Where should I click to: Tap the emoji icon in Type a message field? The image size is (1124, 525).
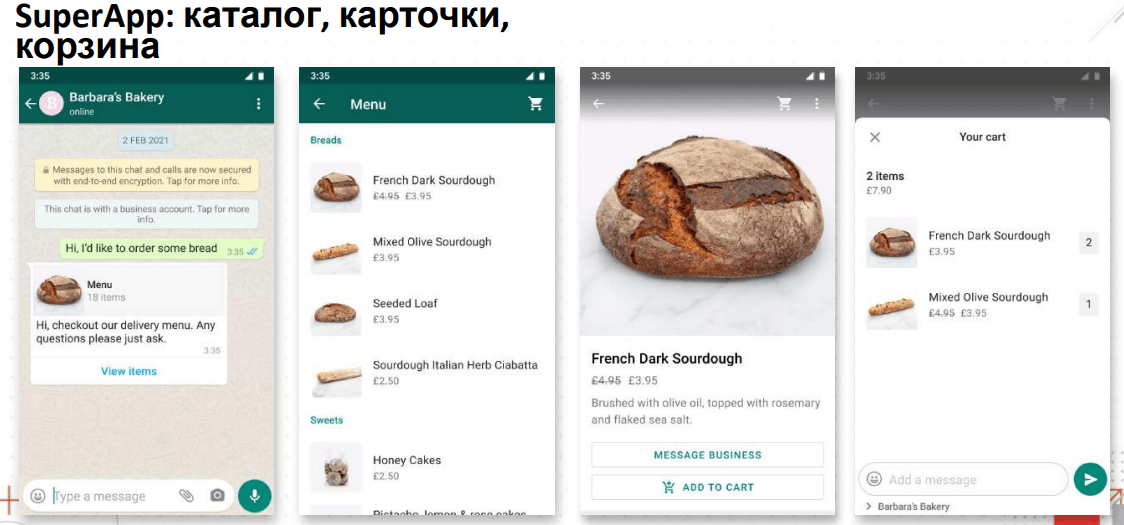coord(39,496)
